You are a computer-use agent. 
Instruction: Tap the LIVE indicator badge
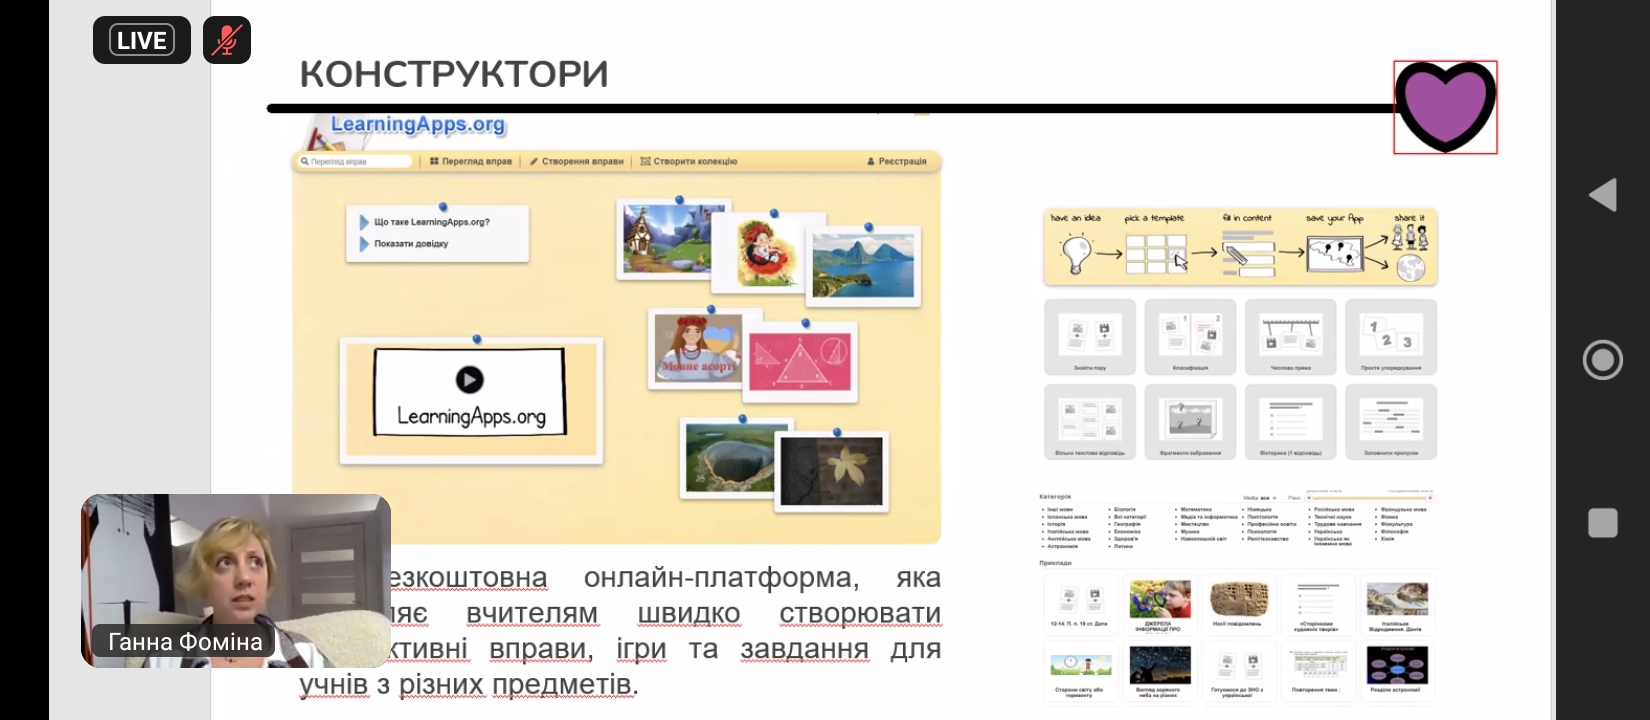click(x=142, y=41)
